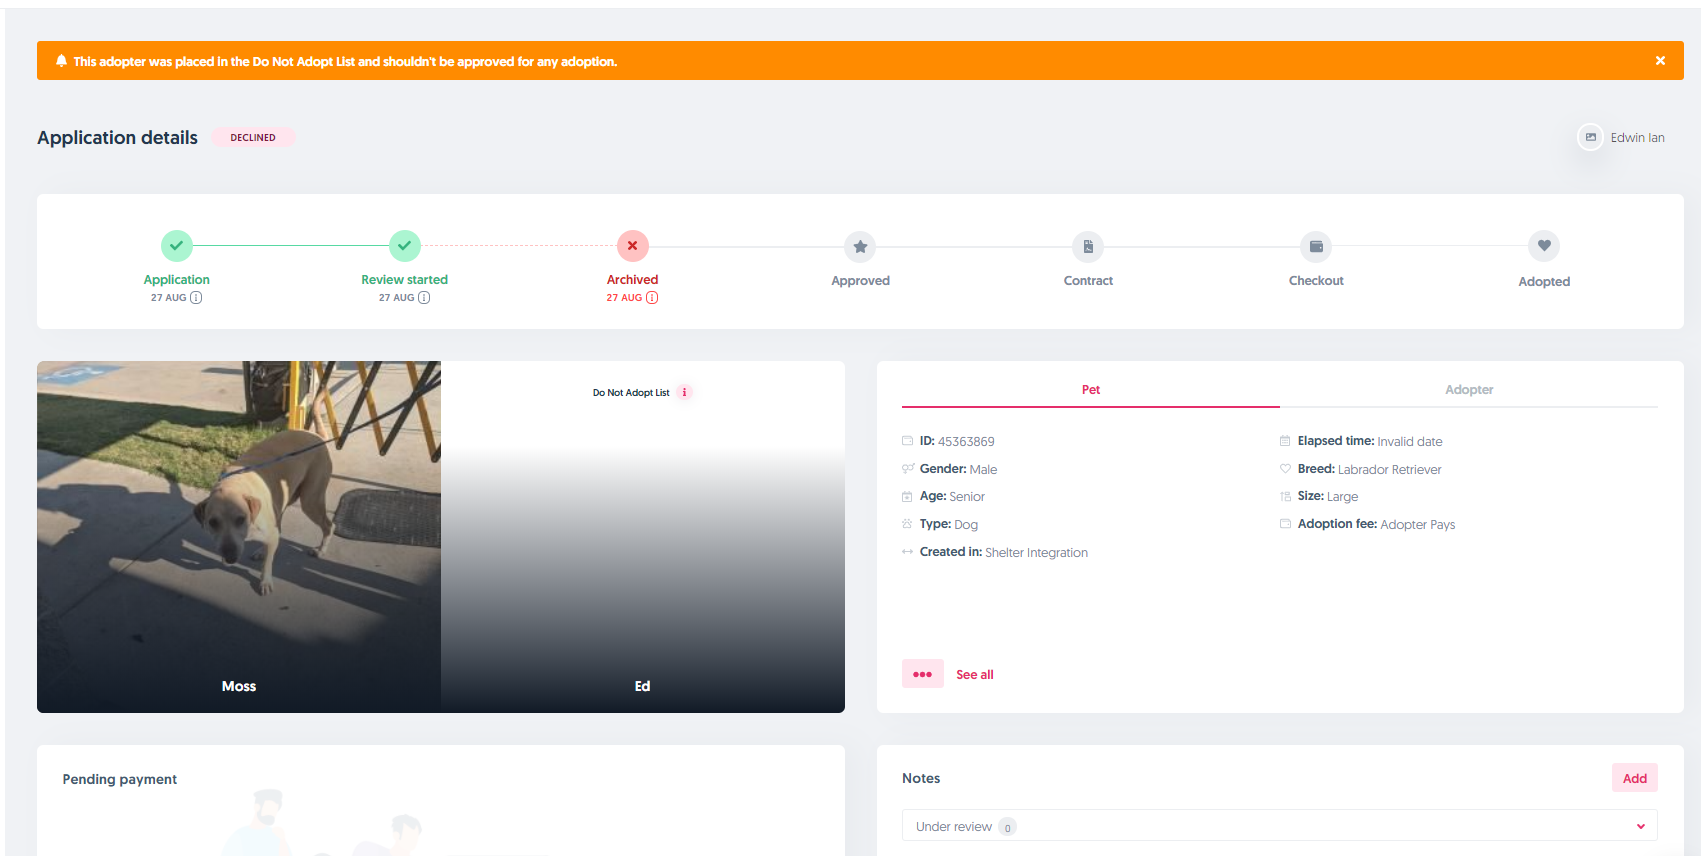This screenshot has width=1701, height=856.
Task: Click the Ed adopter card
Action: 642,560
